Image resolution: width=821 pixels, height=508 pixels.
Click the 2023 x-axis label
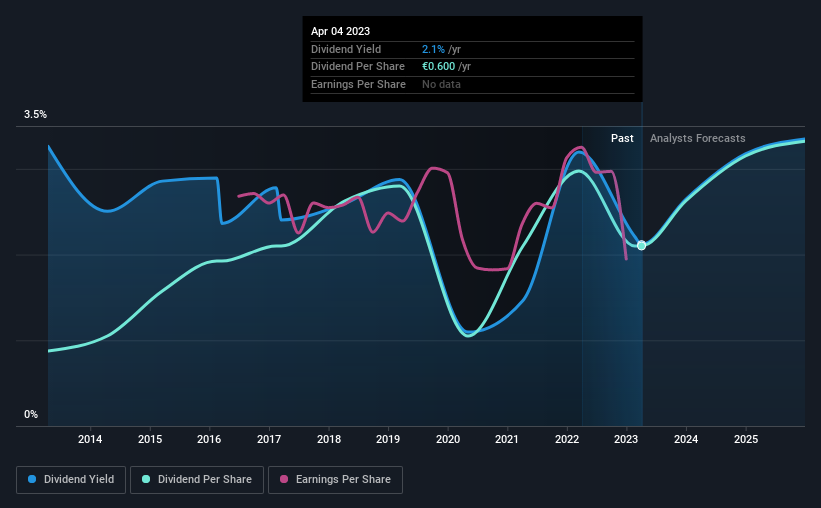(x=626, y=439)
